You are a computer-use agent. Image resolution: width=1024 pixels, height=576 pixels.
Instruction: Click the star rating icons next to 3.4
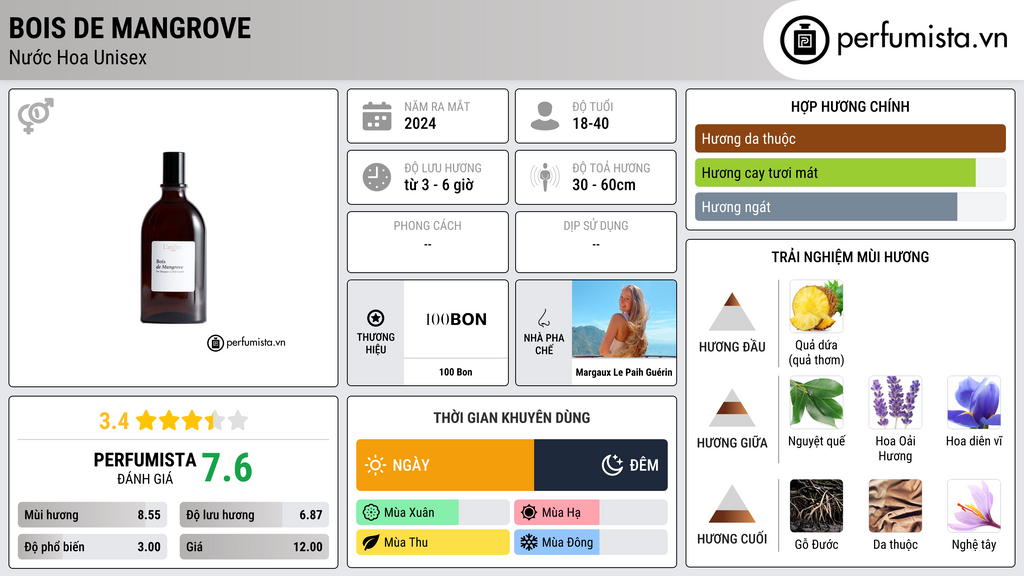coord(192,421)
